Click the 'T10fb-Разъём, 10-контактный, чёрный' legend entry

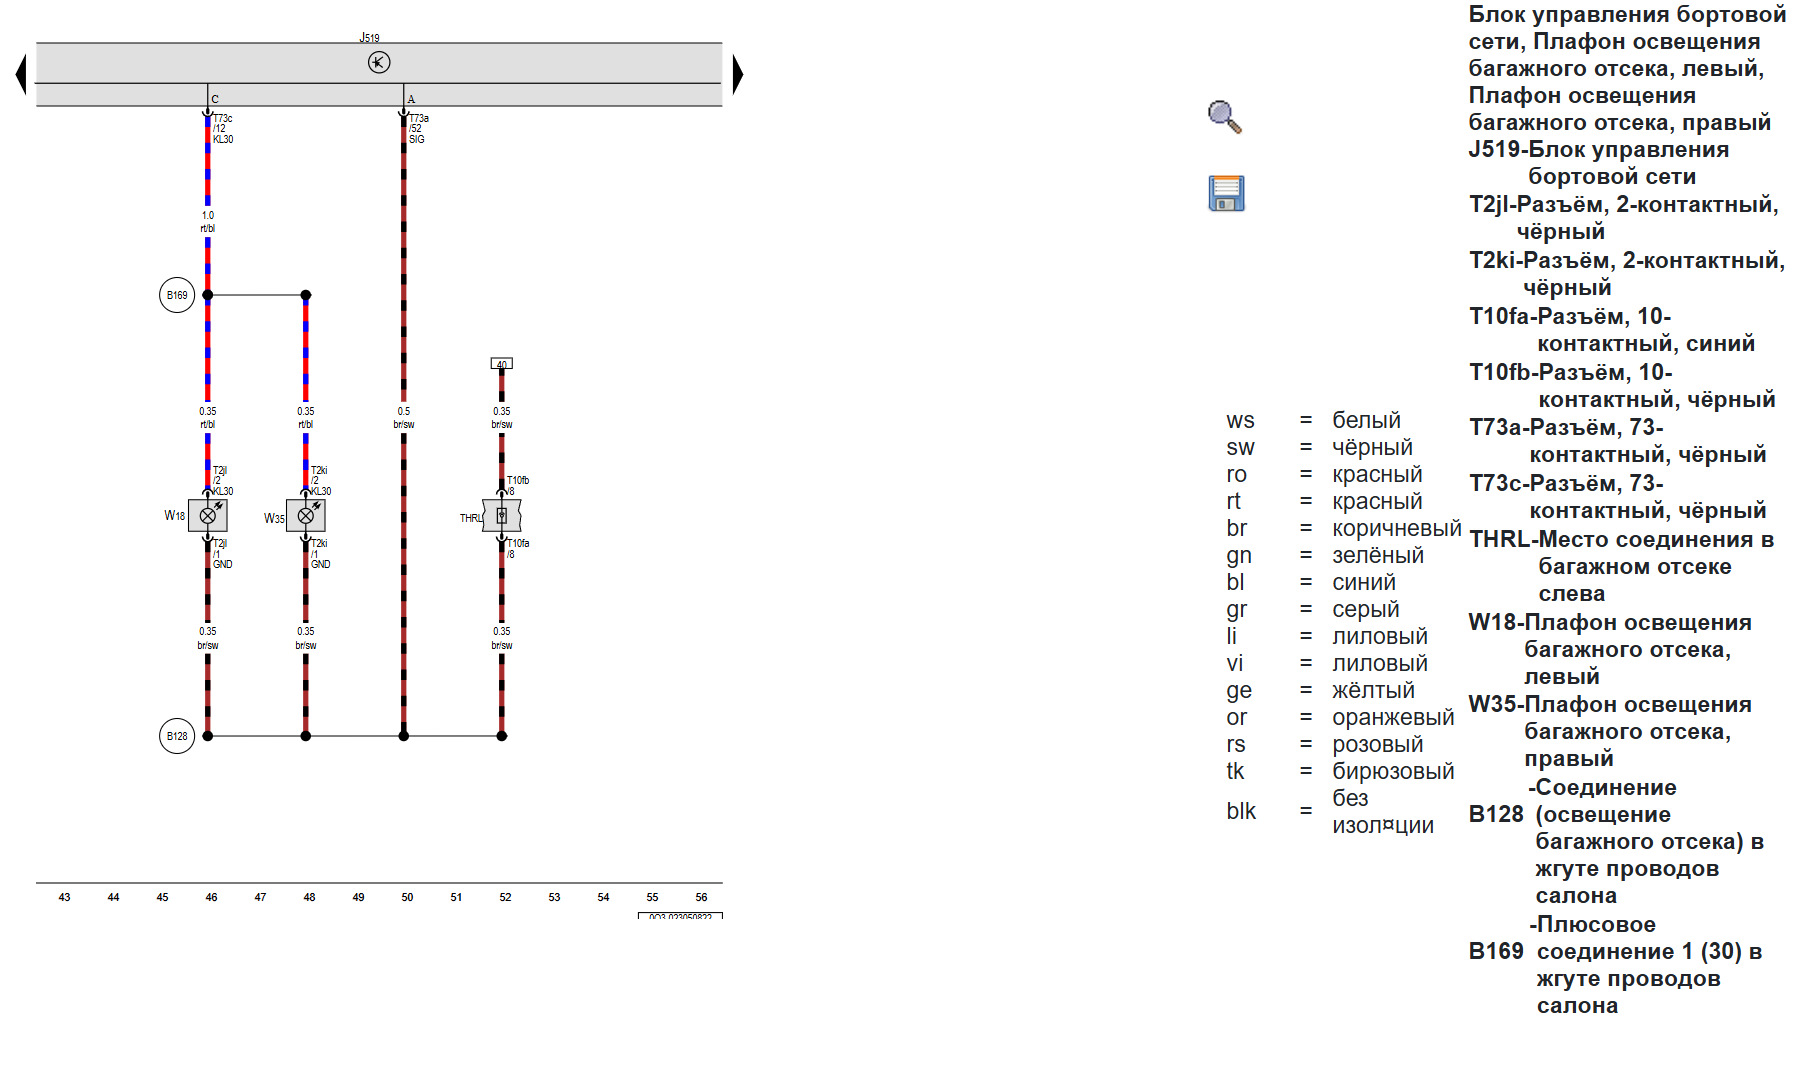coord(1622,386)
